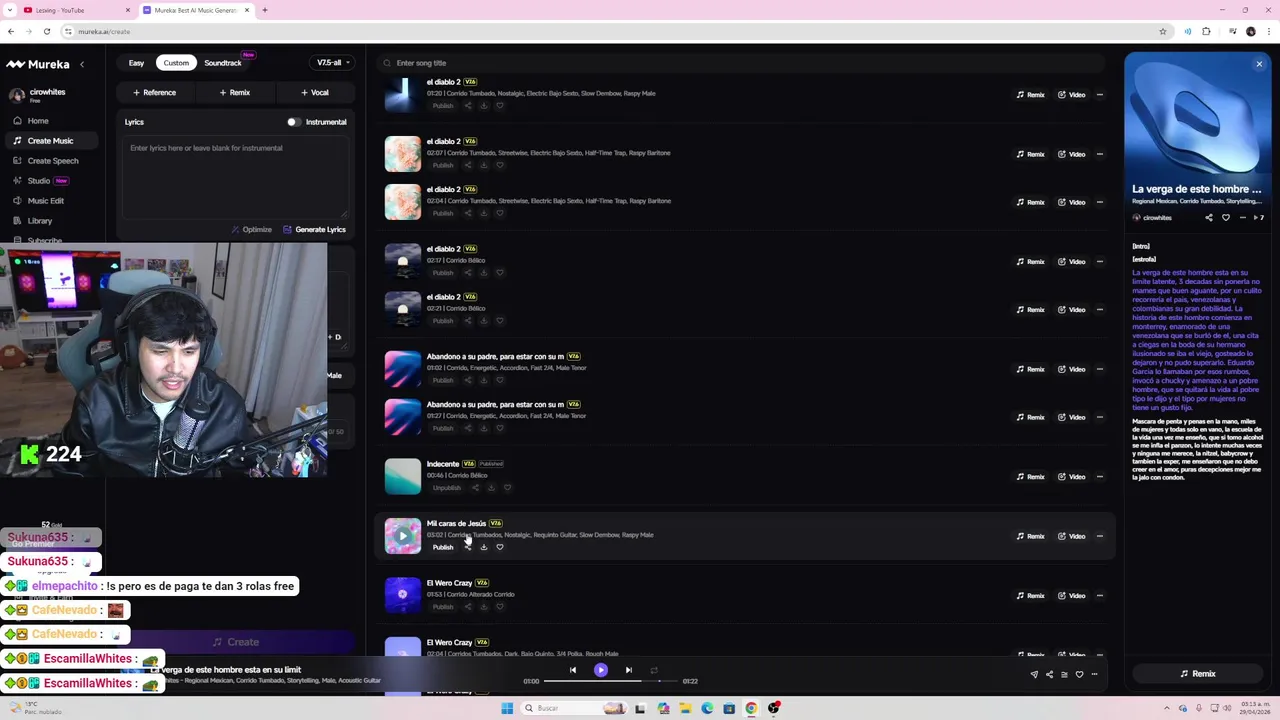Open Create Music in the sidebar
Image resolution: width=1280 pixels, height=720 pixels.
(50, 141)
